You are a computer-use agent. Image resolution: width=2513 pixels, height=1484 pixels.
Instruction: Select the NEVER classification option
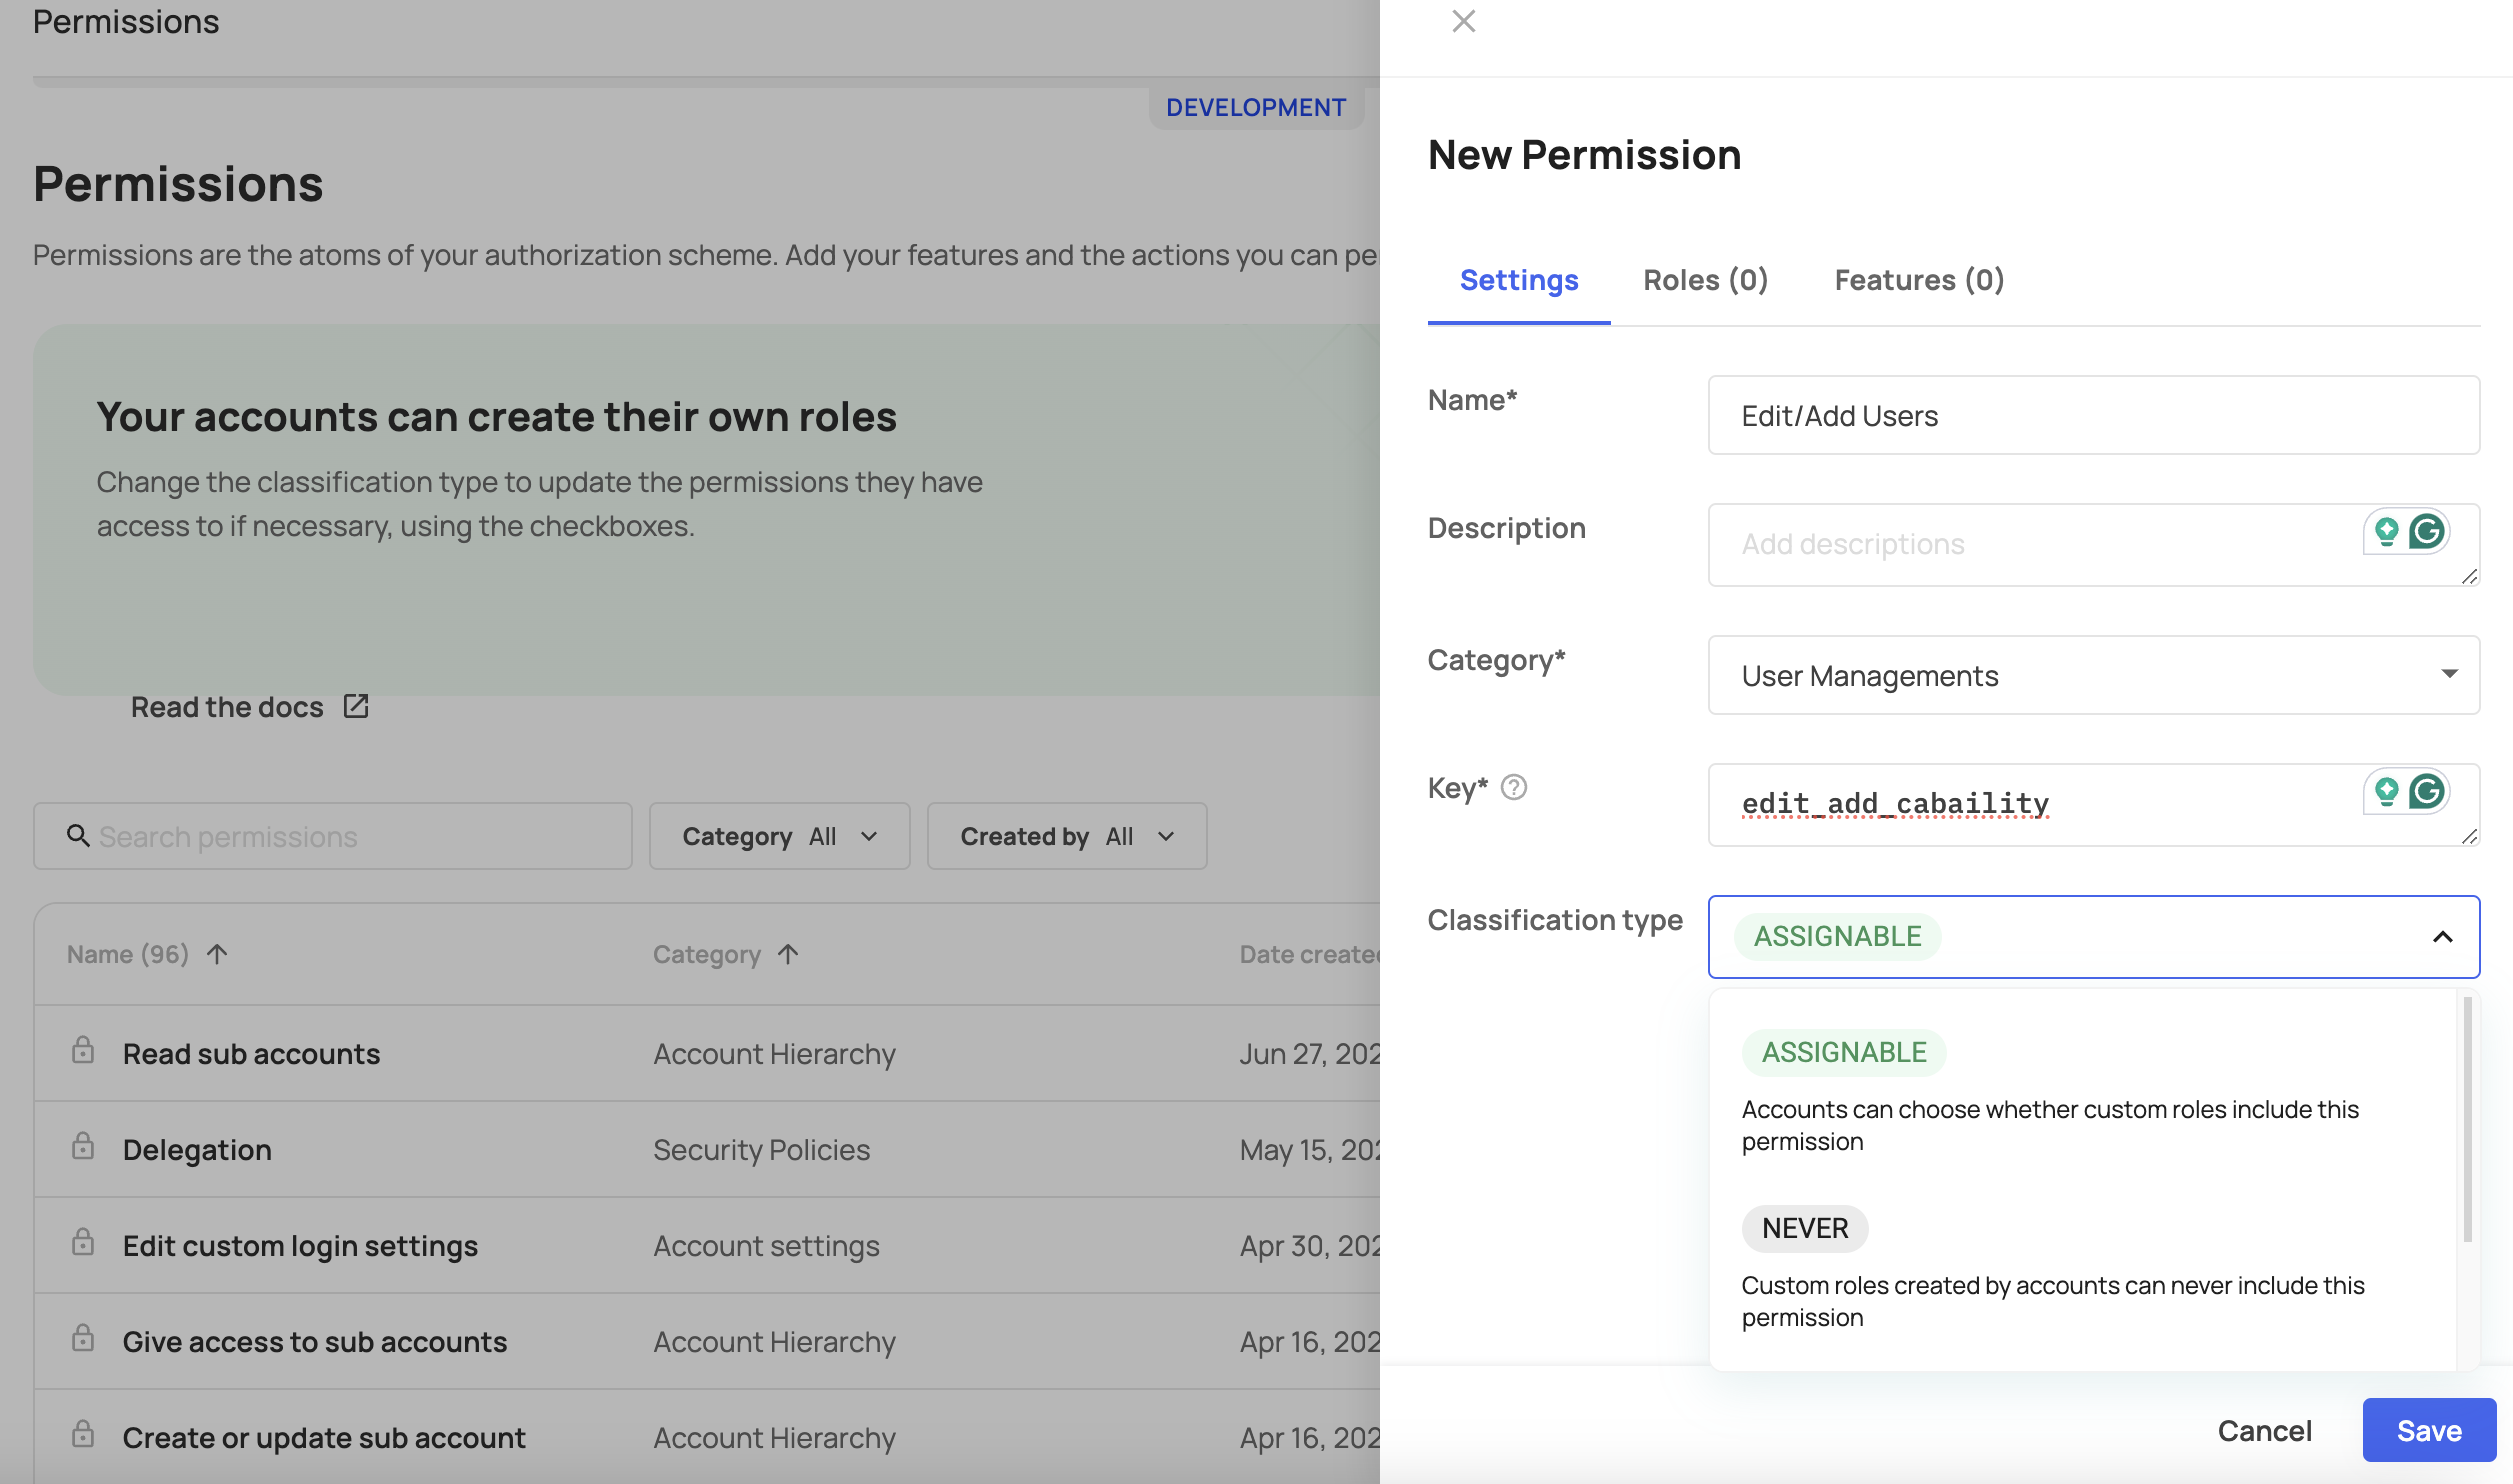1804,1228
